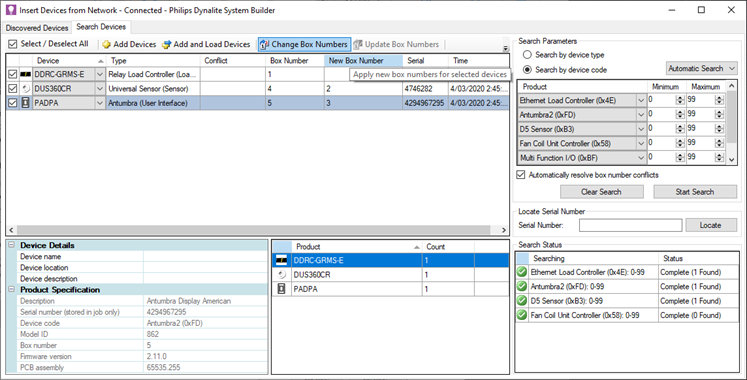747x380 pixels.
Task: Collapse the Product Specification section
Action: point(11,289)
